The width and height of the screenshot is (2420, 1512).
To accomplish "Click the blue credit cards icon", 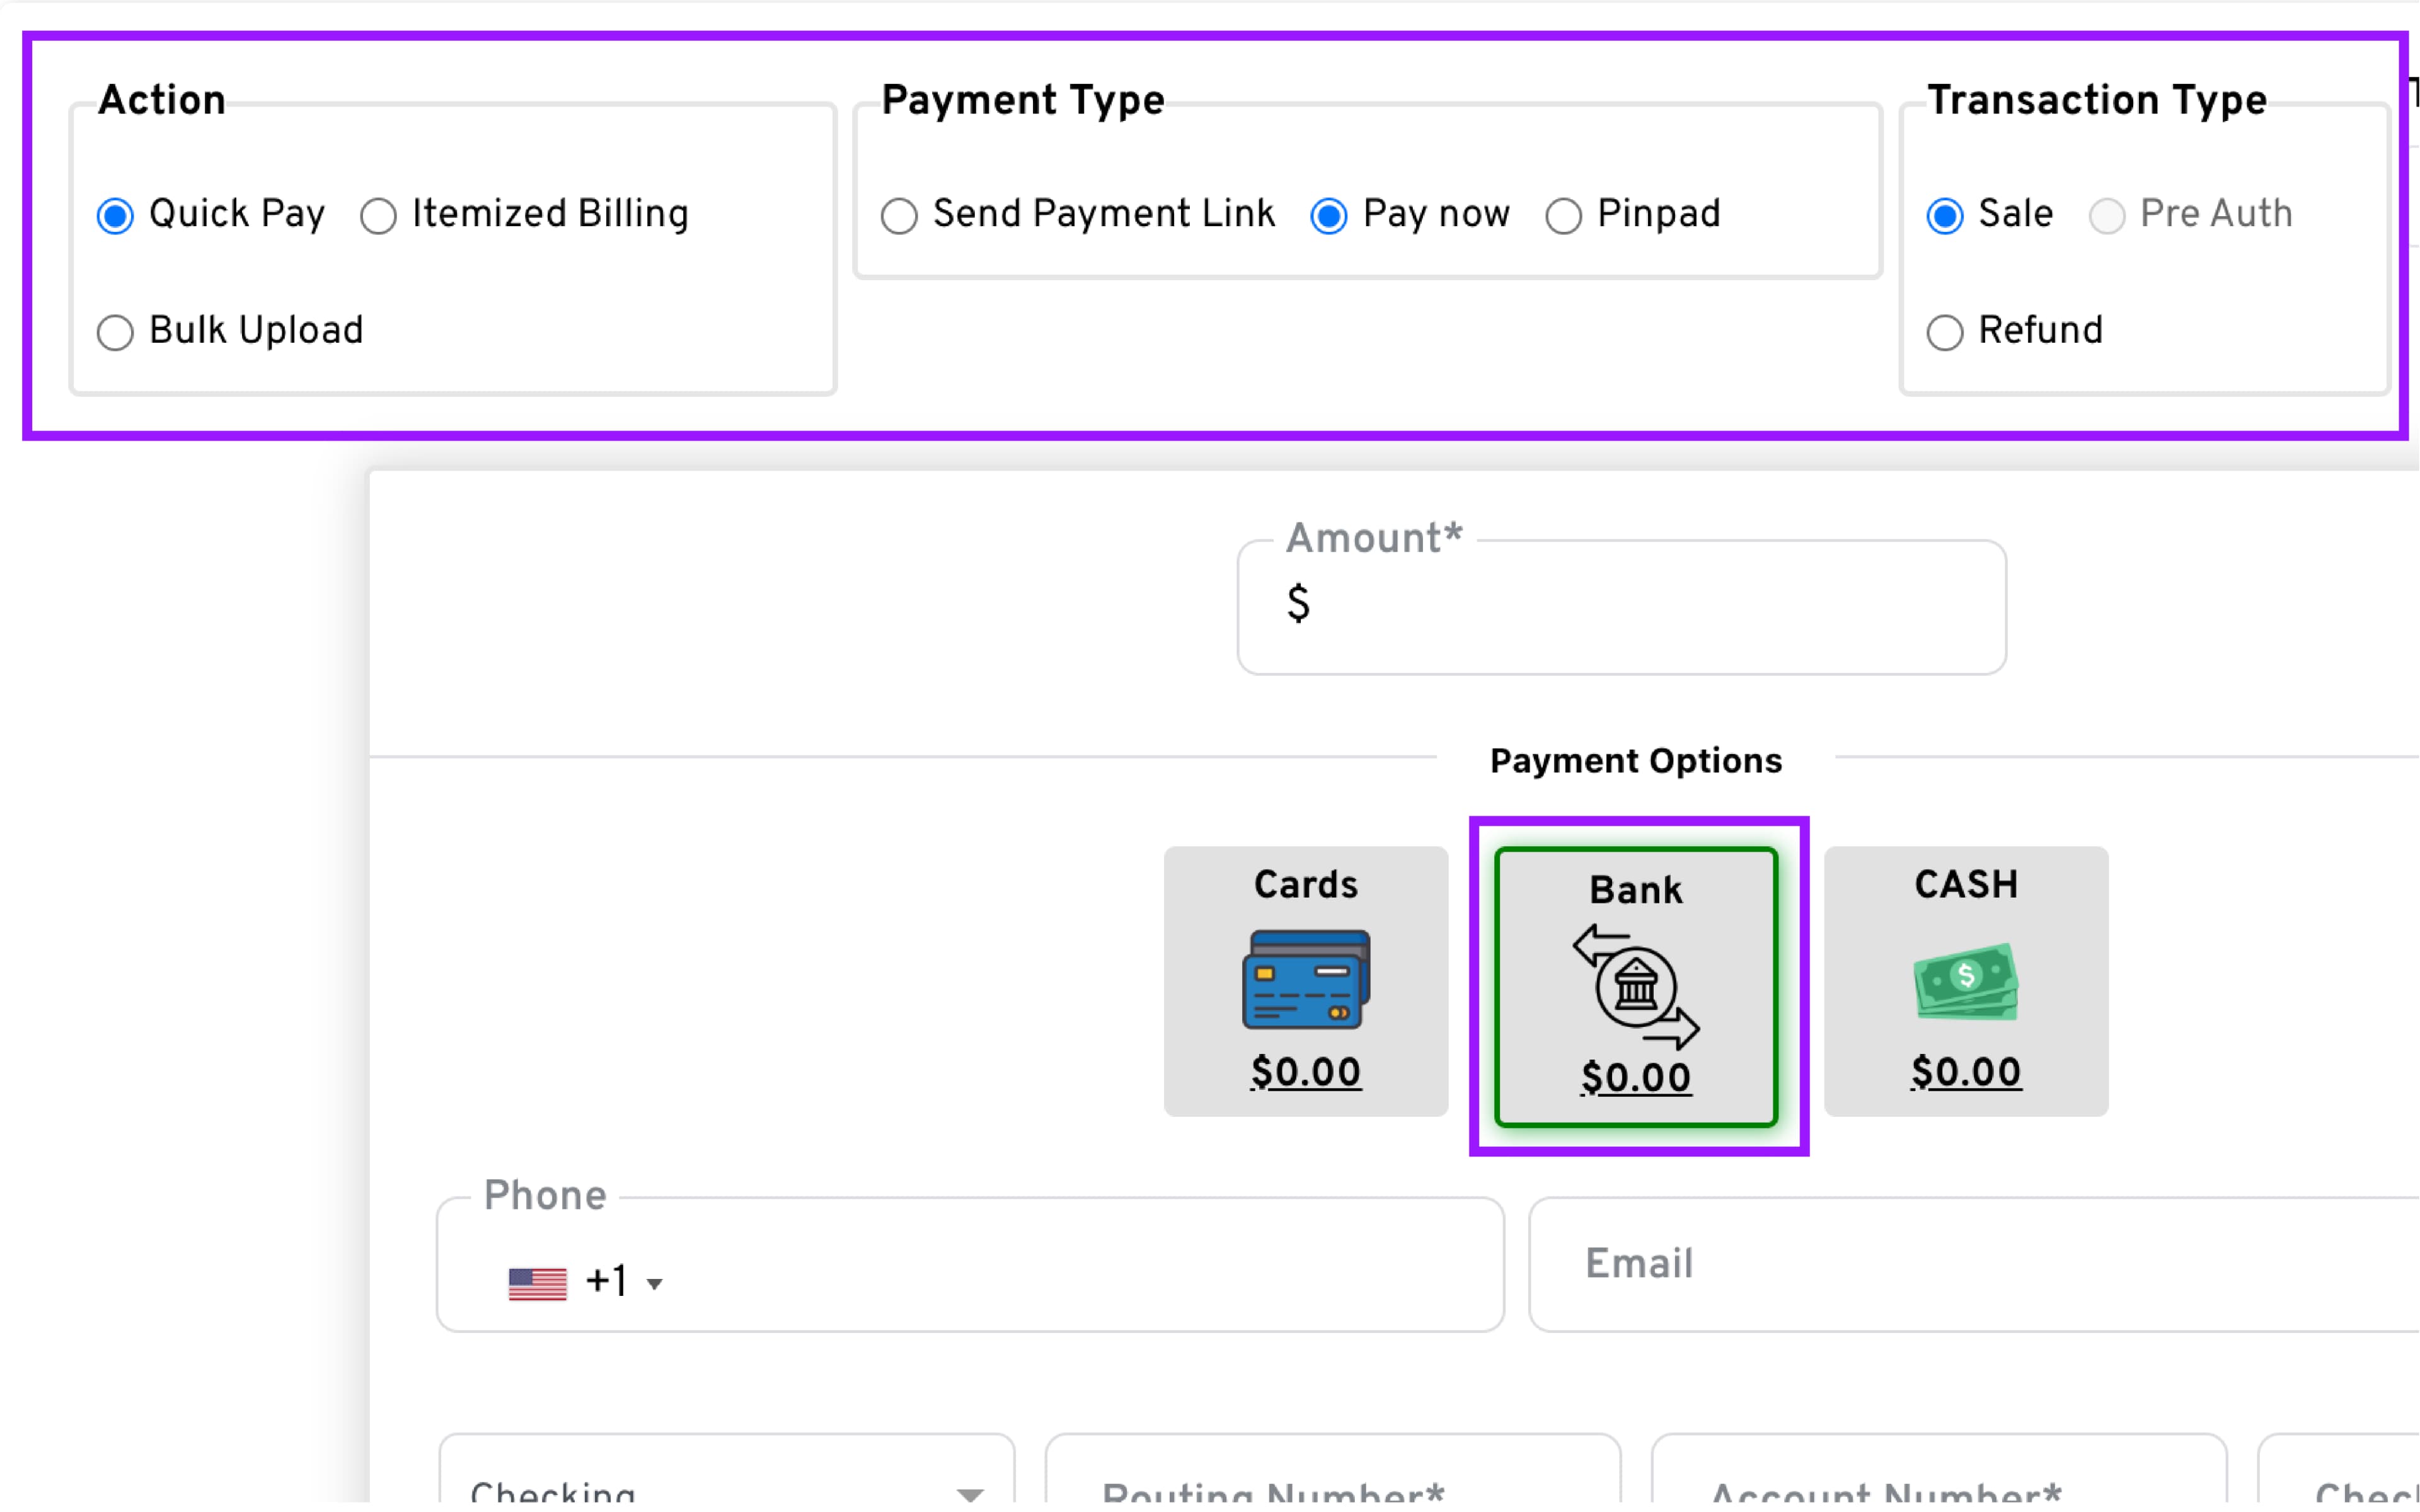I will [1306, 979].
